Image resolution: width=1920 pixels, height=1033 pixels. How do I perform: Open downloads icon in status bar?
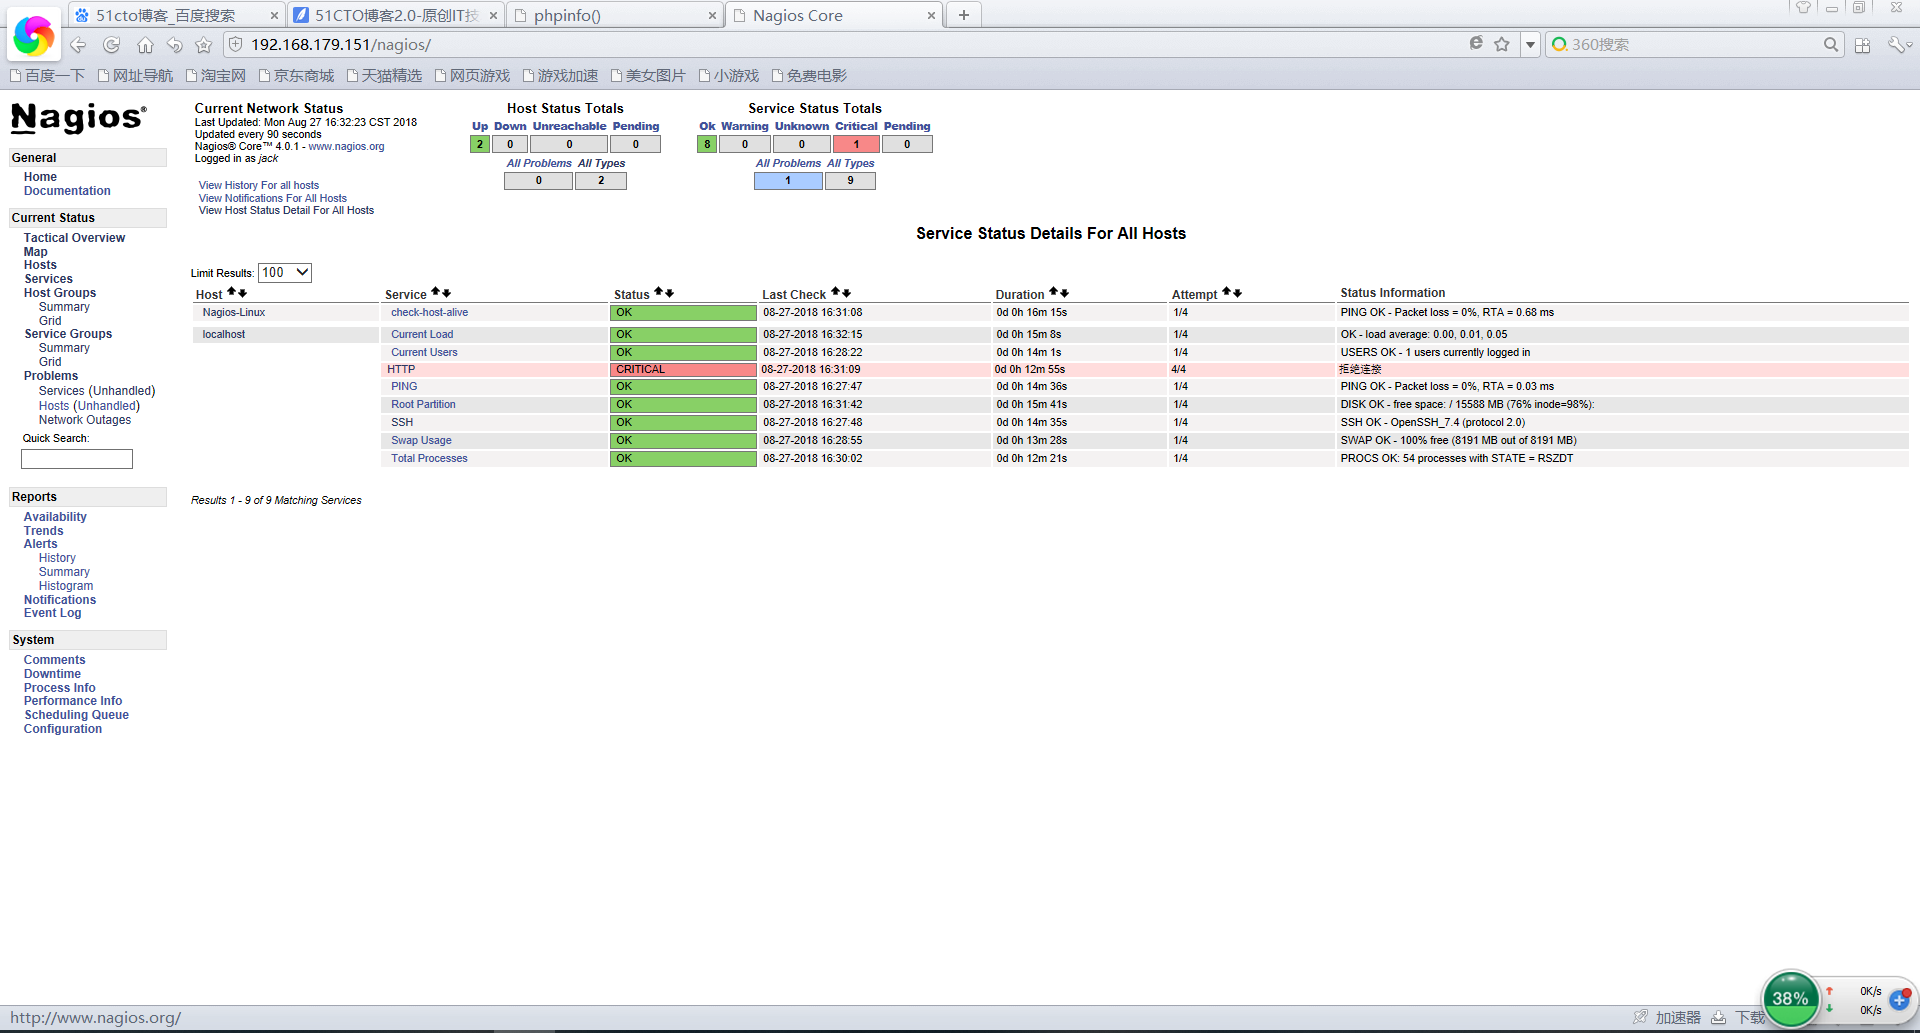[x=1718, y=1017]
